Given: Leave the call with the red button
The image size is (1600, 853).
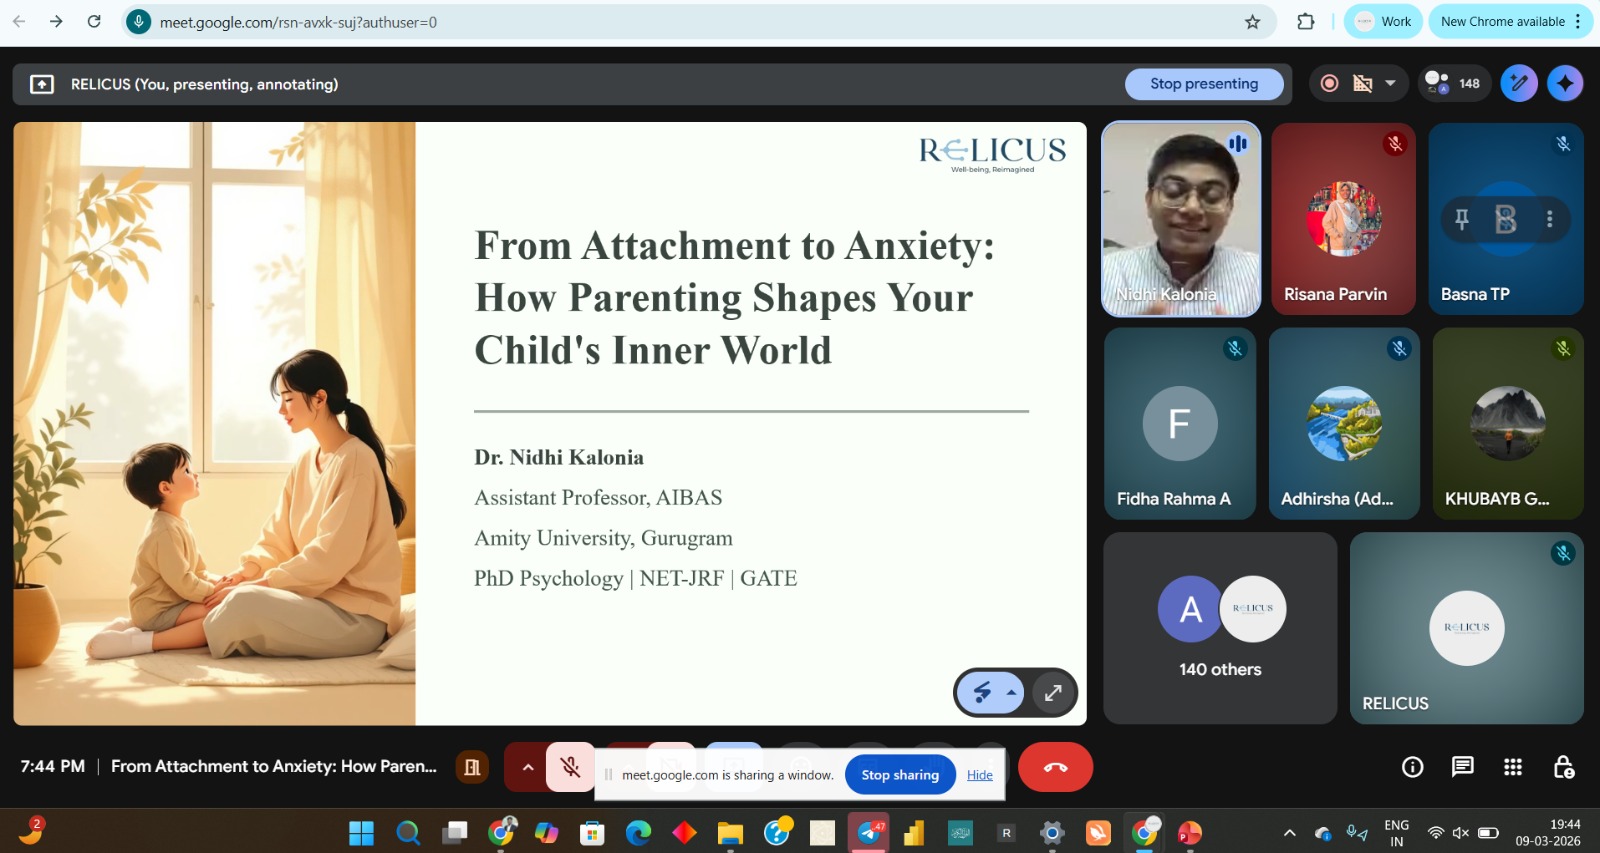Looking at the screenshot, I should [1055, 767].
